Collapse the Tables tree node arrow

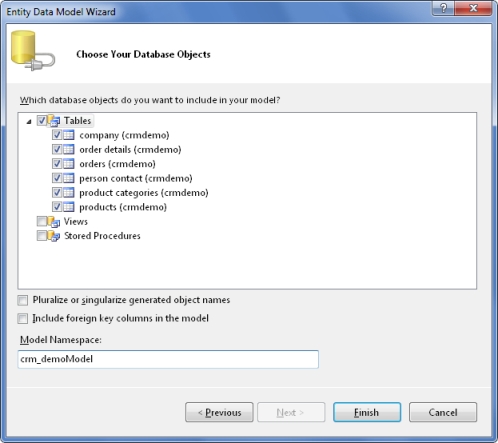[x=29, y=122]
